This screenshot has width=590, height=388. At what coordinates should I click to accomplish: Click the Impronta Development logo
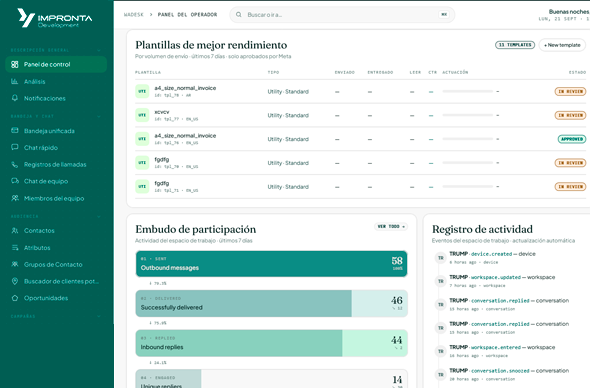pos(55,18)
